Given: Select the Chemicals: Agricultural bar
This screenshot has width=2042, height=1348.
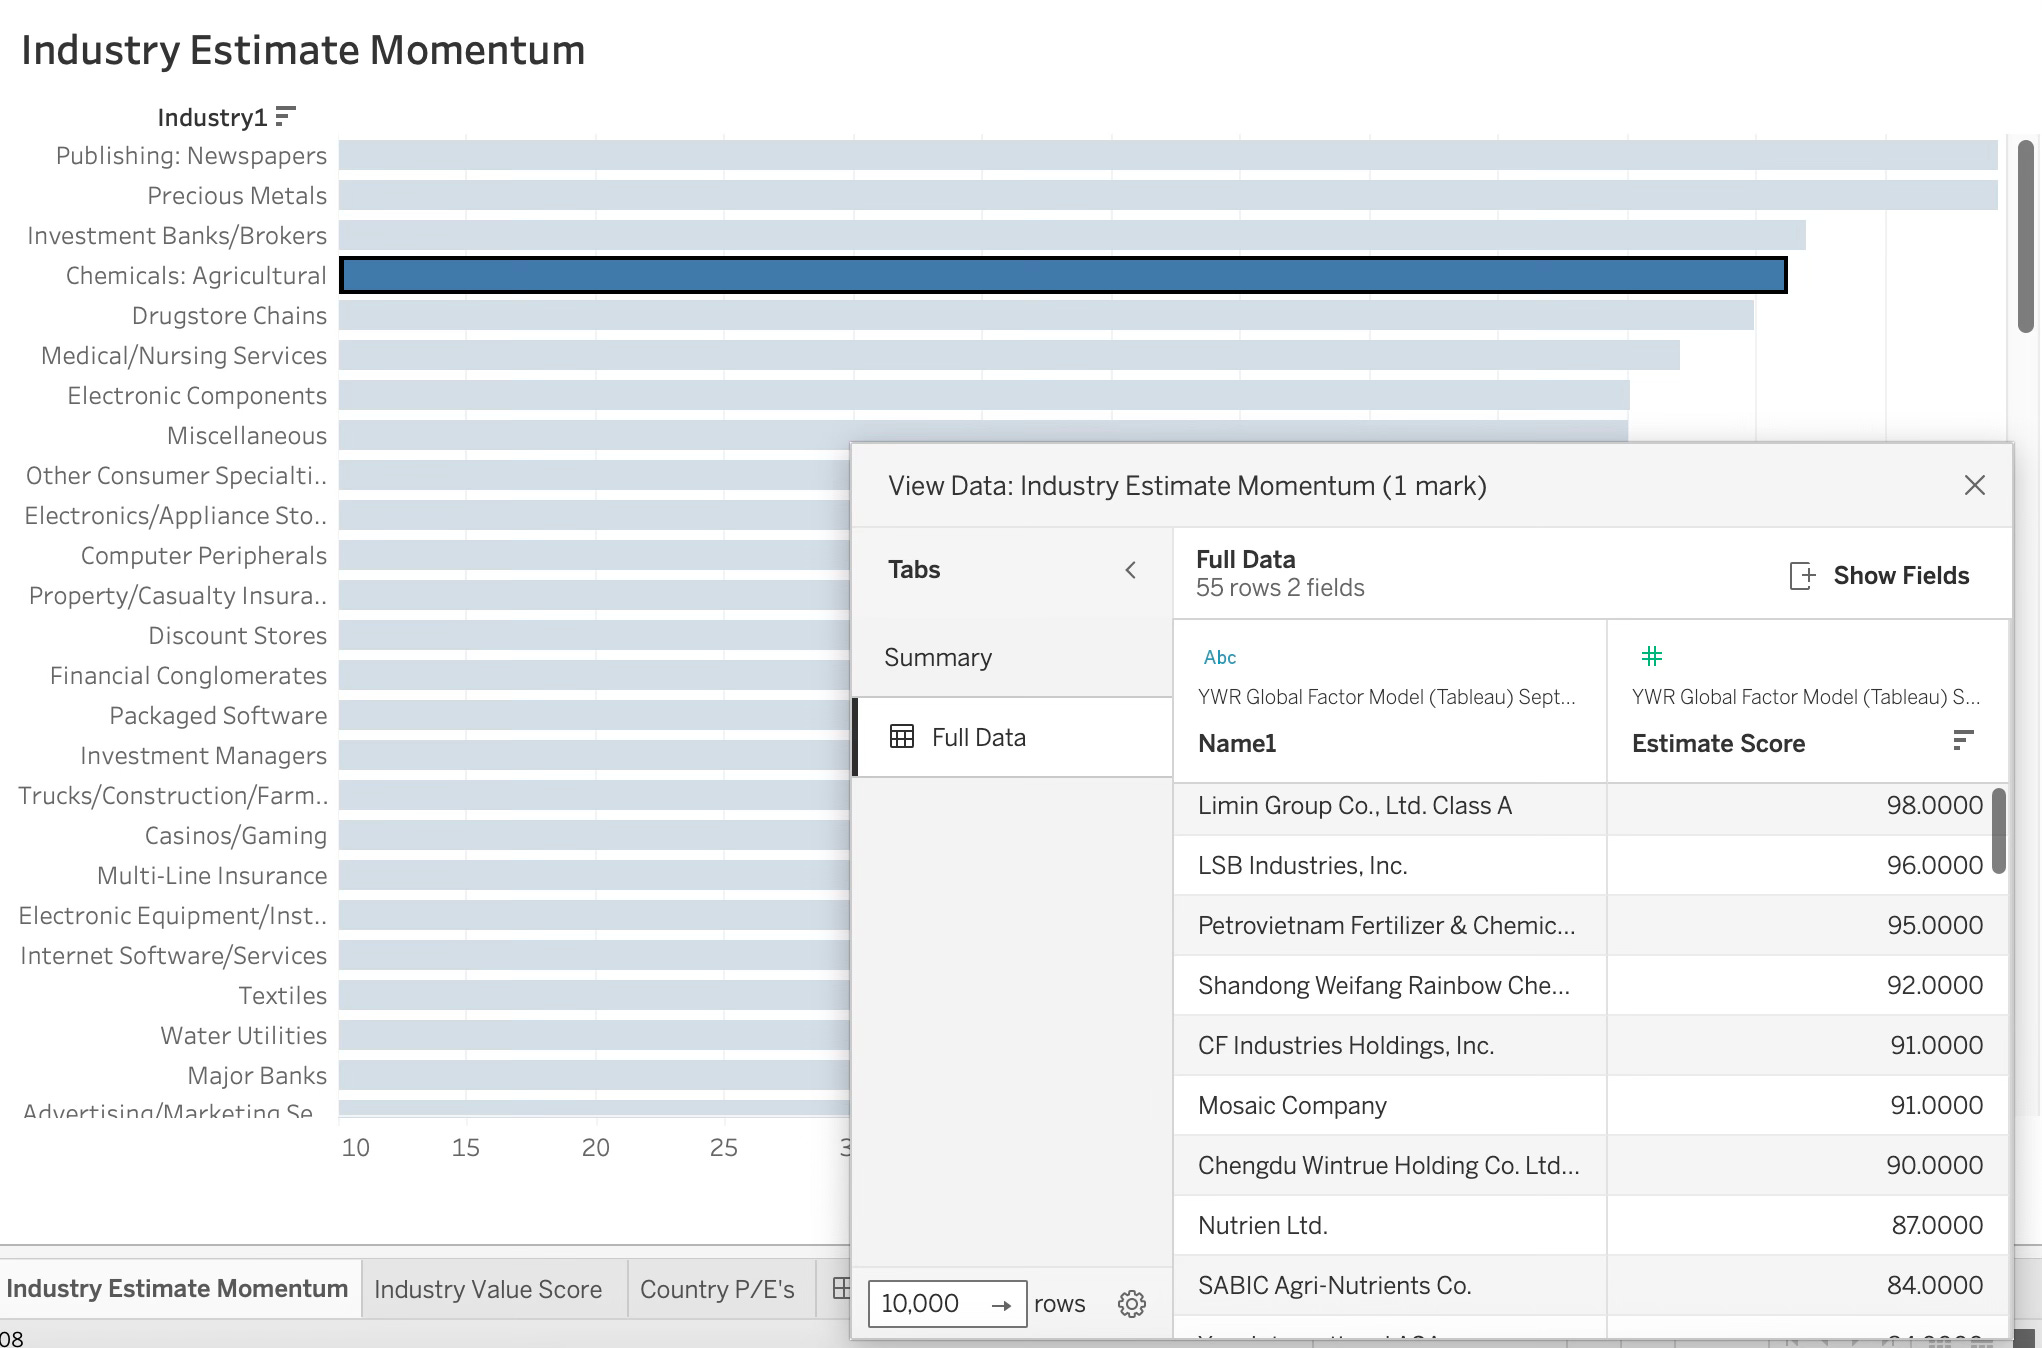Looking at the screenshot, I should click(1062, 275).
